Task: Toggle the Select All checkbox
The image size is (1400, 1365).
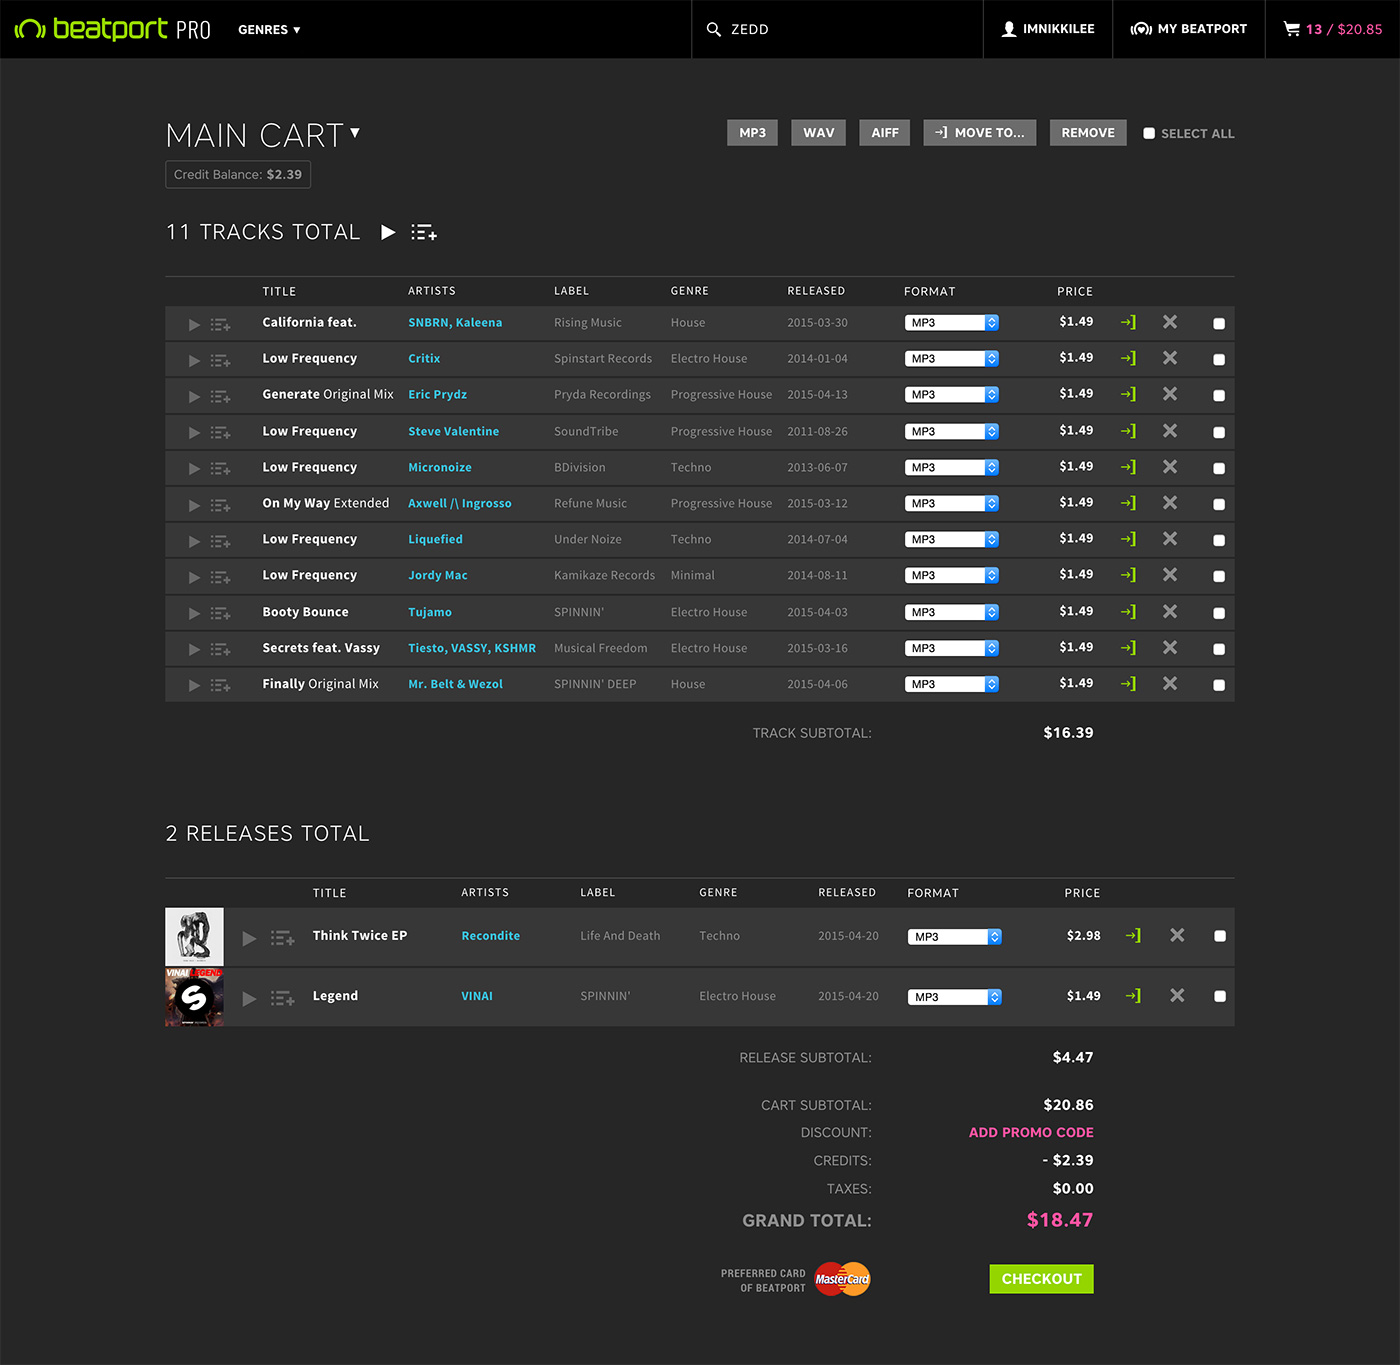Action: [1149, 133]
